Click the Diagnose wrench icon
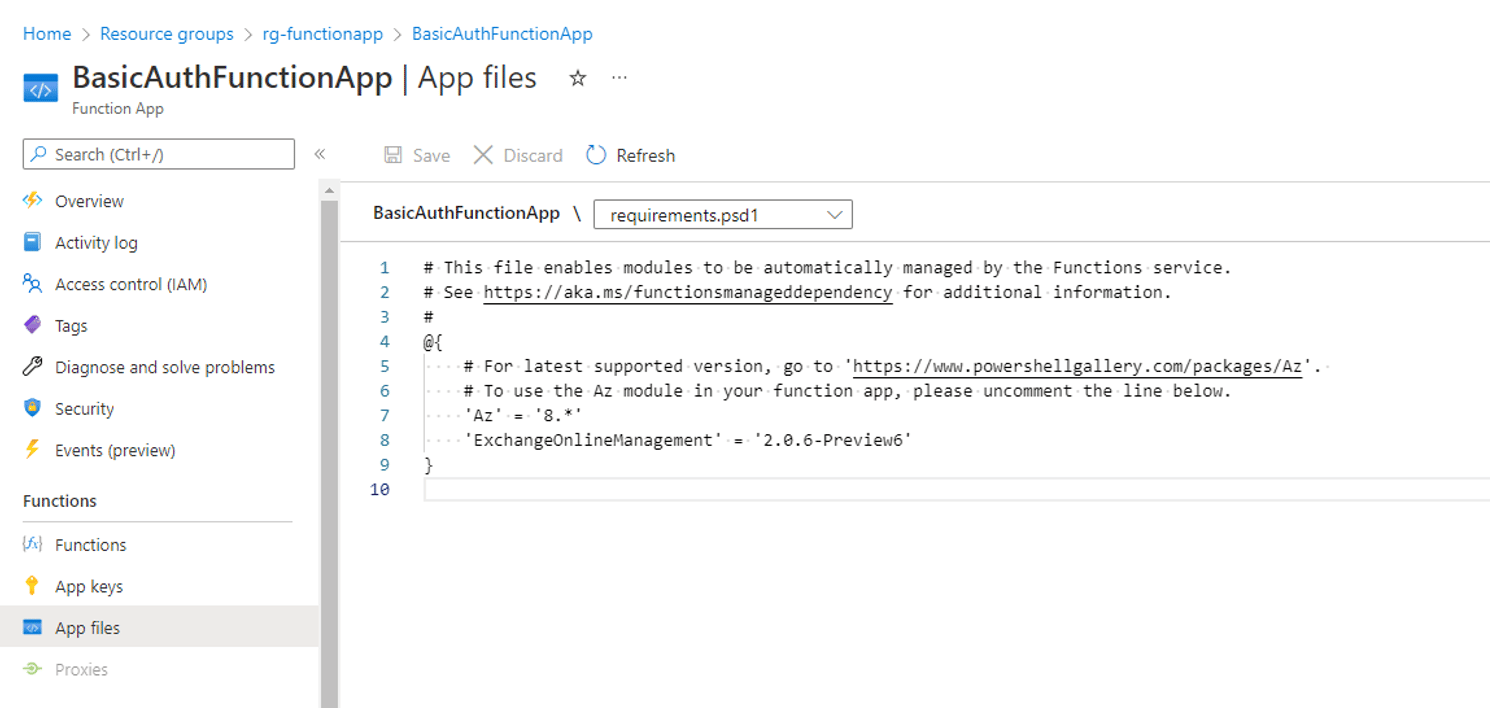Image resolution: width=1490 pixels, height=708 pixels. (x=33, y=367)
